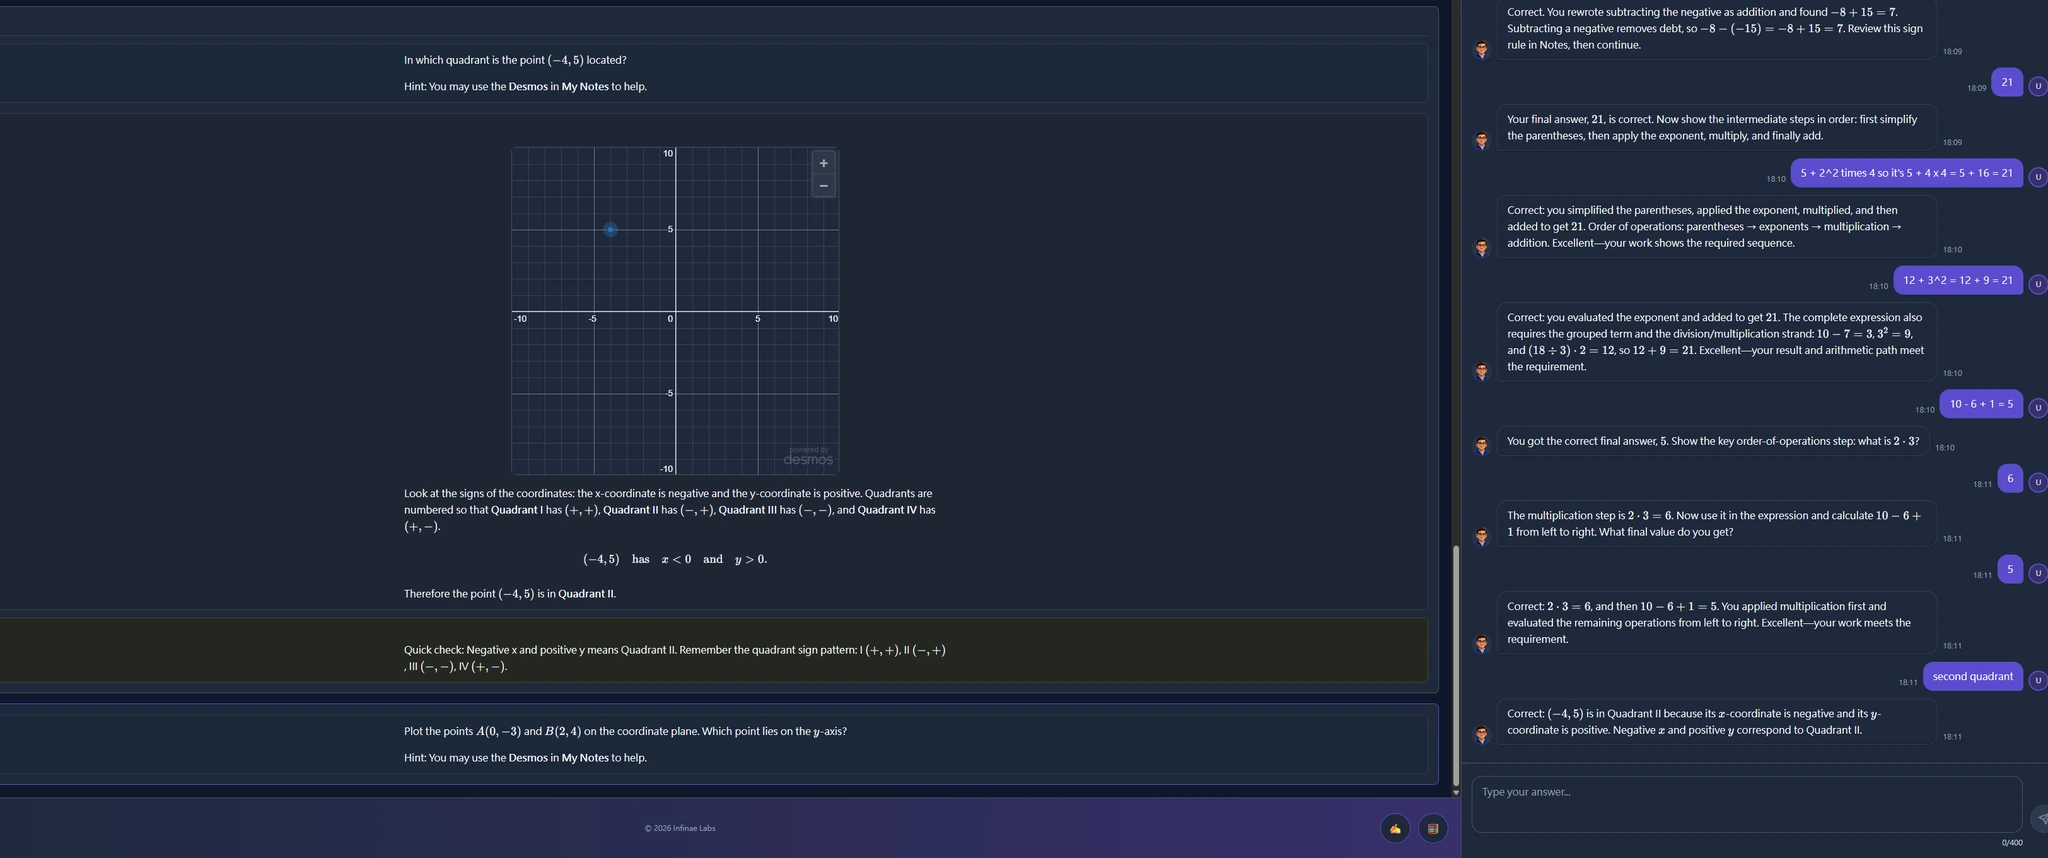Click the axis label '10' at top of graph
2048x858 pixels.
(668, 153)
